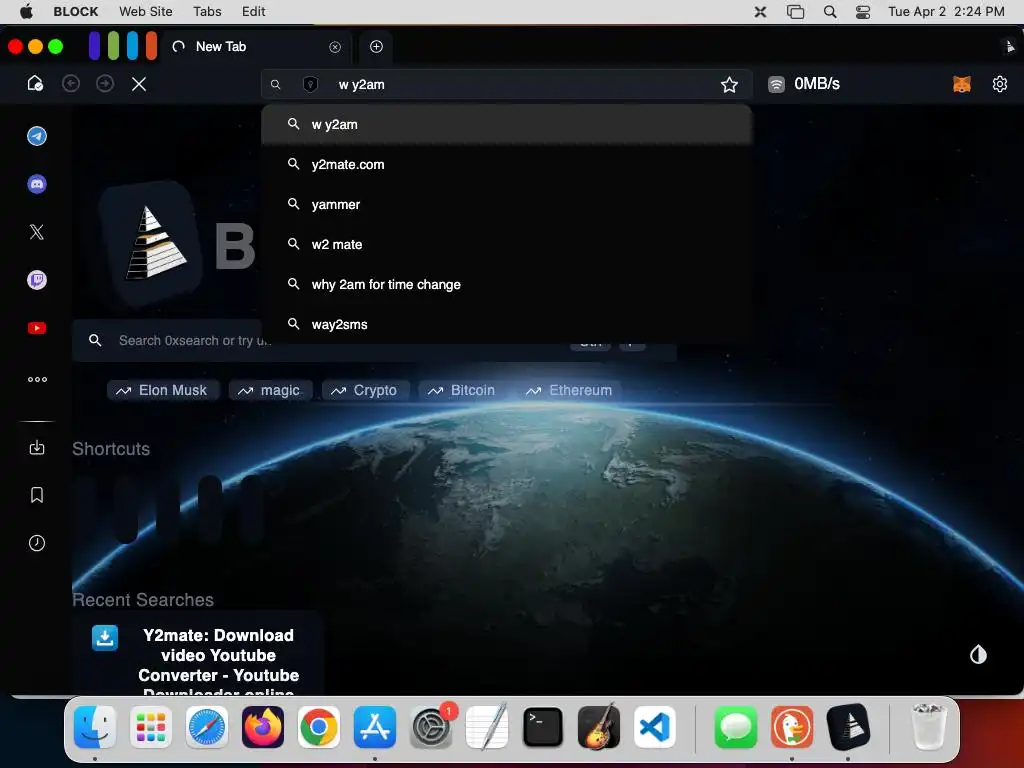This screenshot has height=768, width=1024.
Task: Open the Telegram sidebar shortcut
Action: 37,136
